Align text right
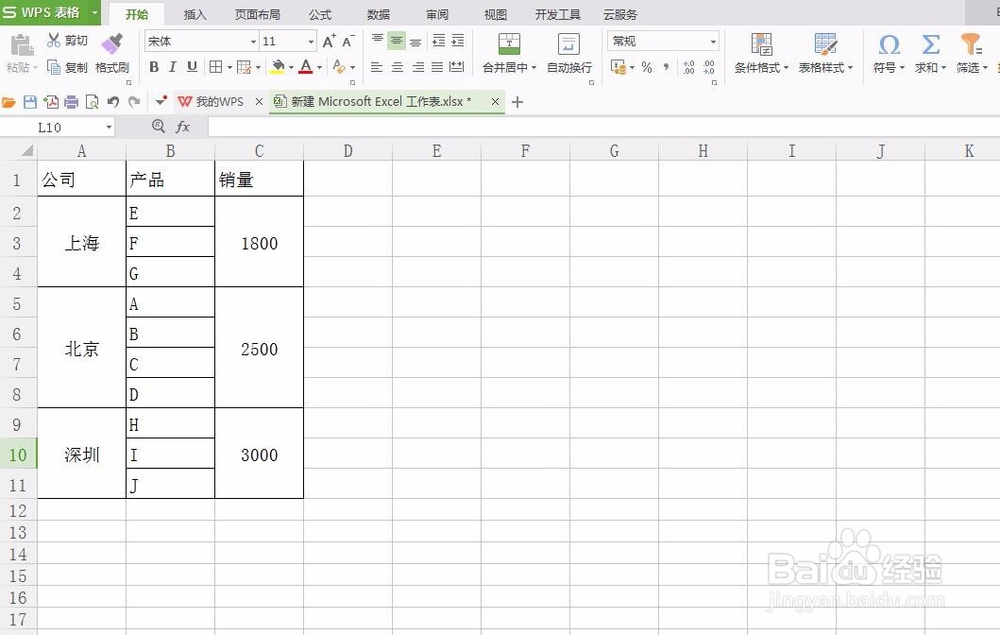The height and width of the screenshot is (635, 1000). pyautogui.click(x=418, y=67)
